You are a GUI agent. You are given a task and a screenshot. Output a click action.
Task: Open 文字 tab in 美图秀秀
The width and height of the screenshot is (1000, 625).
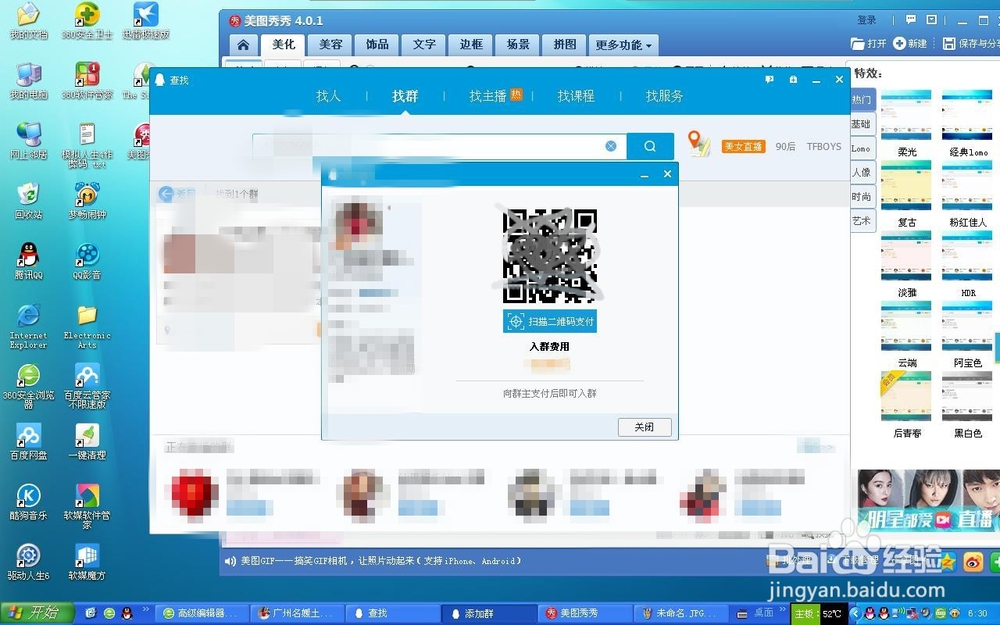424,45
